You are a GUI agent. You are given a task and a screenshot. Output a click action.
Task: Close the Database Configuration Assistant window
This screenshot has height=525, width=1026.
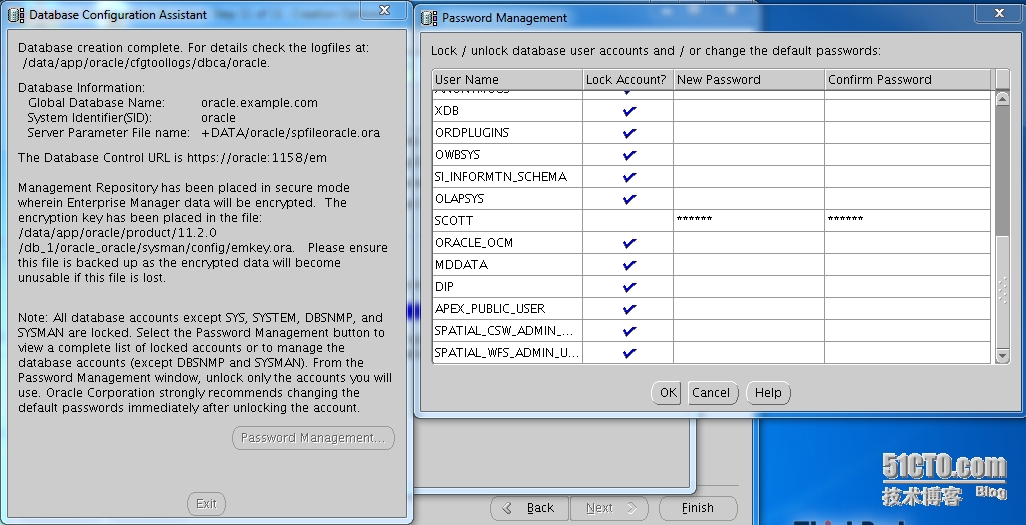pyautogui.click(x=385, y=10)
